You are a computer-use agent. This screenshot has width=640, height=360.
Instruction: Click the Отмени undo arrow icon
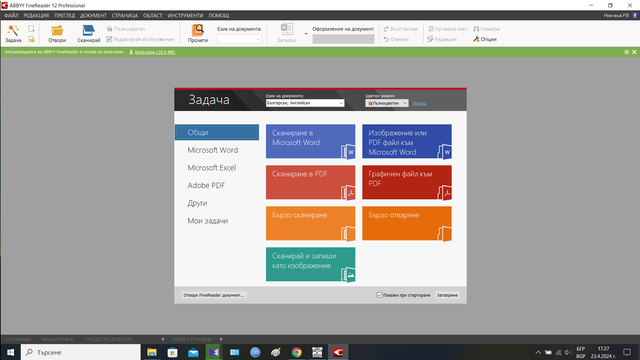coord(396,39)
